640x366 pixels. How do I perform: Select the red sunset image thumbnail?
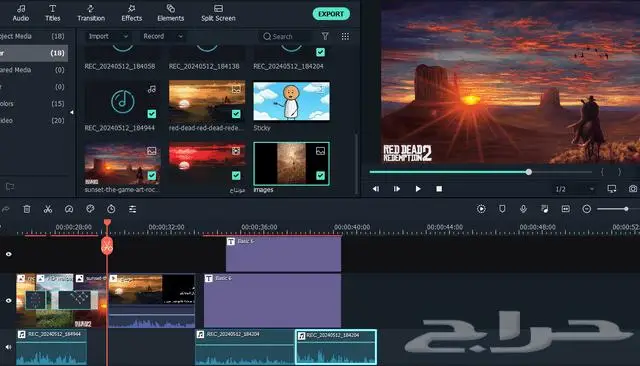click(x=207, y=163)
